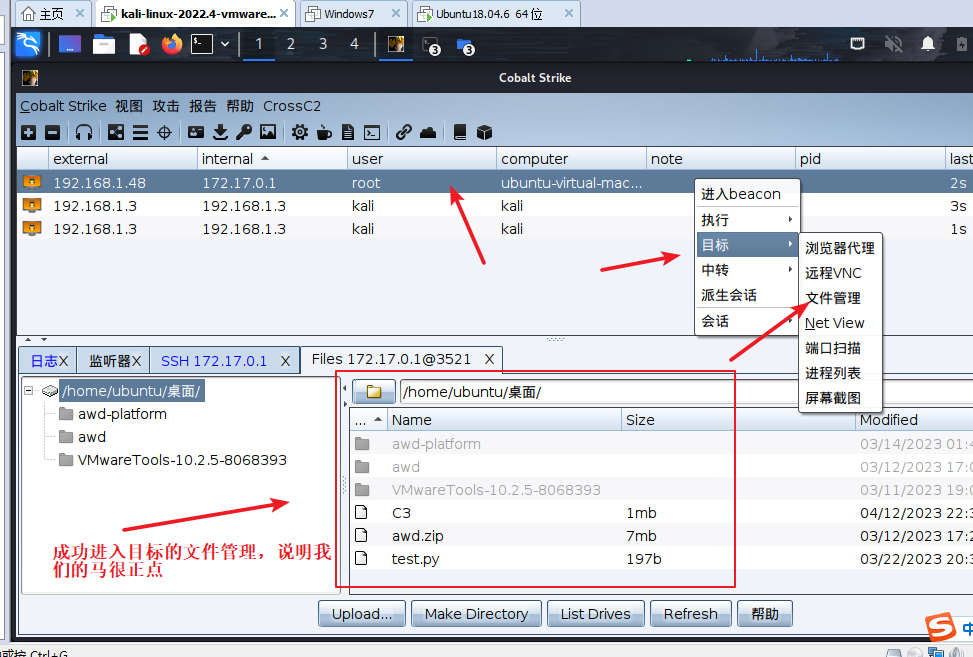View keystrokes via the key icon

click(x=244, y=132)
